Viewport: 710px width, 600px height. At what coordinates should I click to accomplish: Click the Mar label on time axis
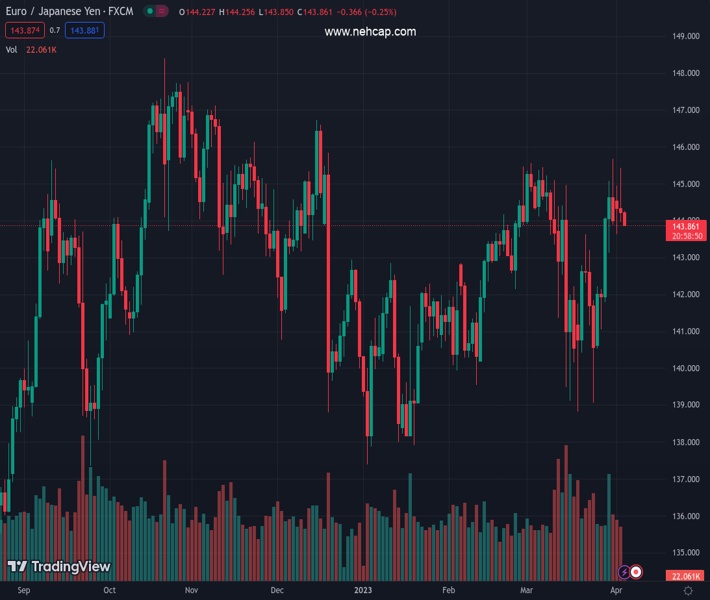(526, 590)
